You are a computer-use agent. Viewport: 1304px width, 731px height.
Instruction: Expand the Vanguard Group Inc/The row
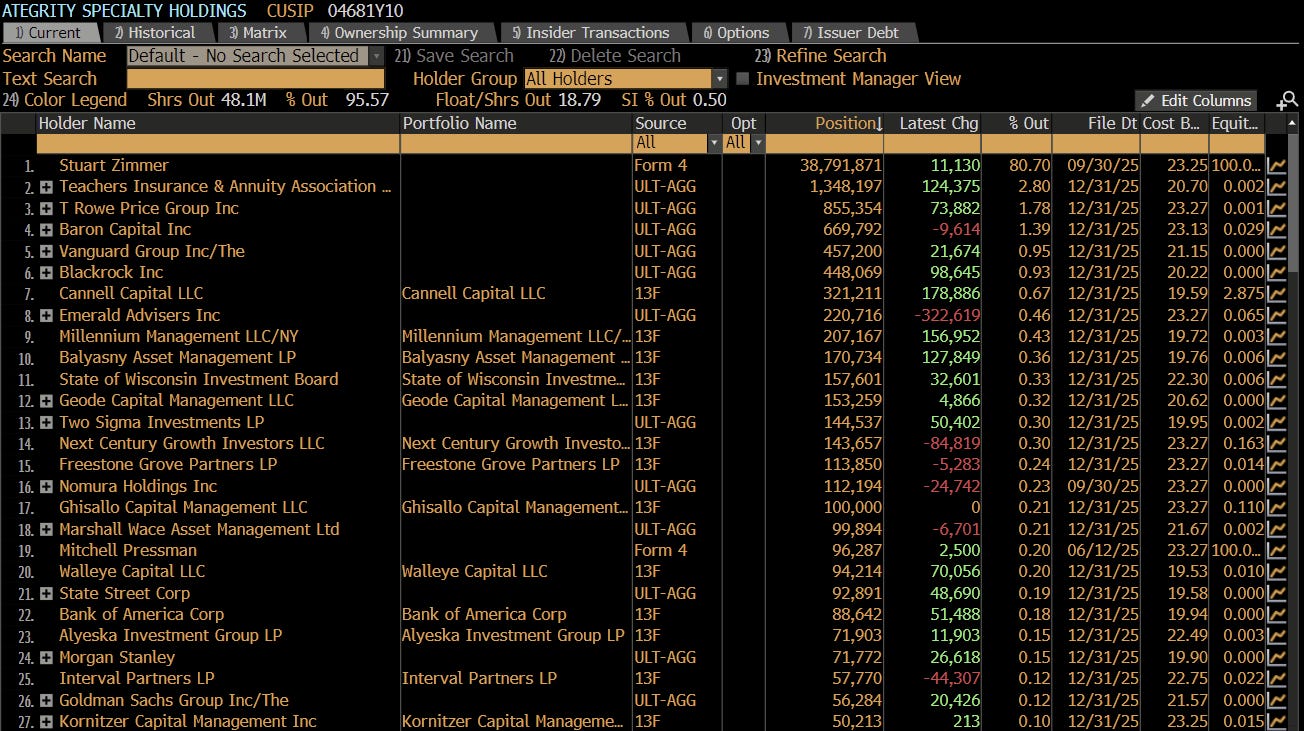point(46,252)
